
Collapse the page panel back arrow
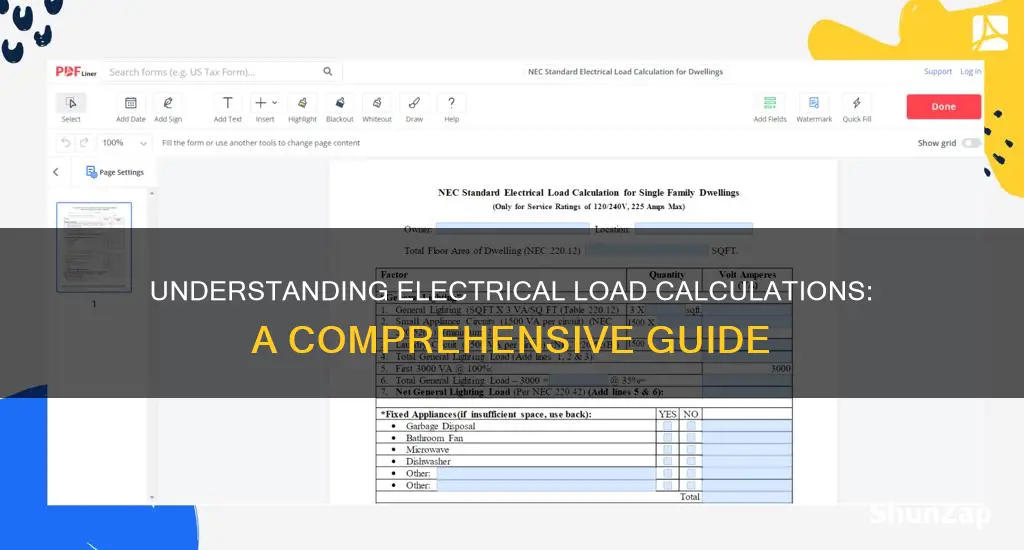[x=56, y=172]
